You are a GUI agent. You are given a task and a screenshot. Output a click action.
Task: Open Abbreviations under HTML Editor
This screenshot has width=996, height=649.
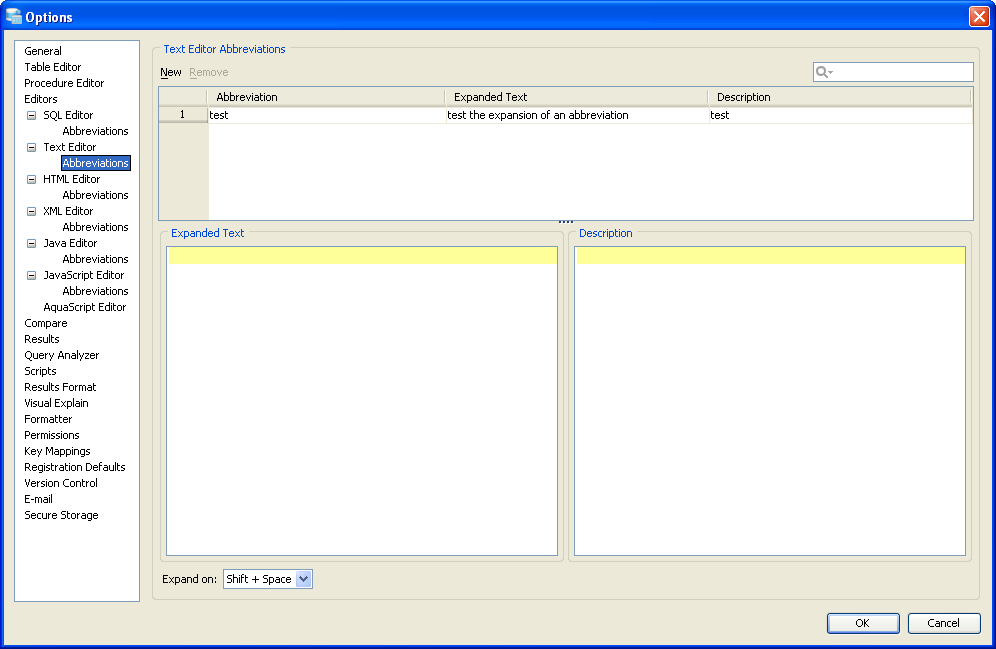[95, 195]
